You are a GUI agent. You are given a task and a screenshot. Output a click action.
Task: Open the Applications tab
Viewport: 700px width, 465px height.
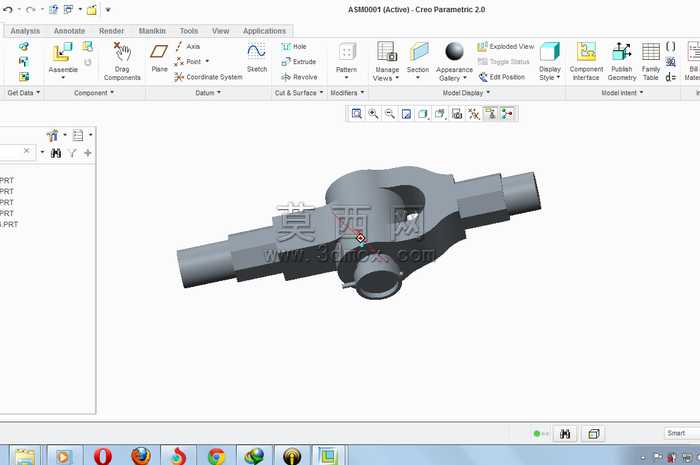click(264, 31)
